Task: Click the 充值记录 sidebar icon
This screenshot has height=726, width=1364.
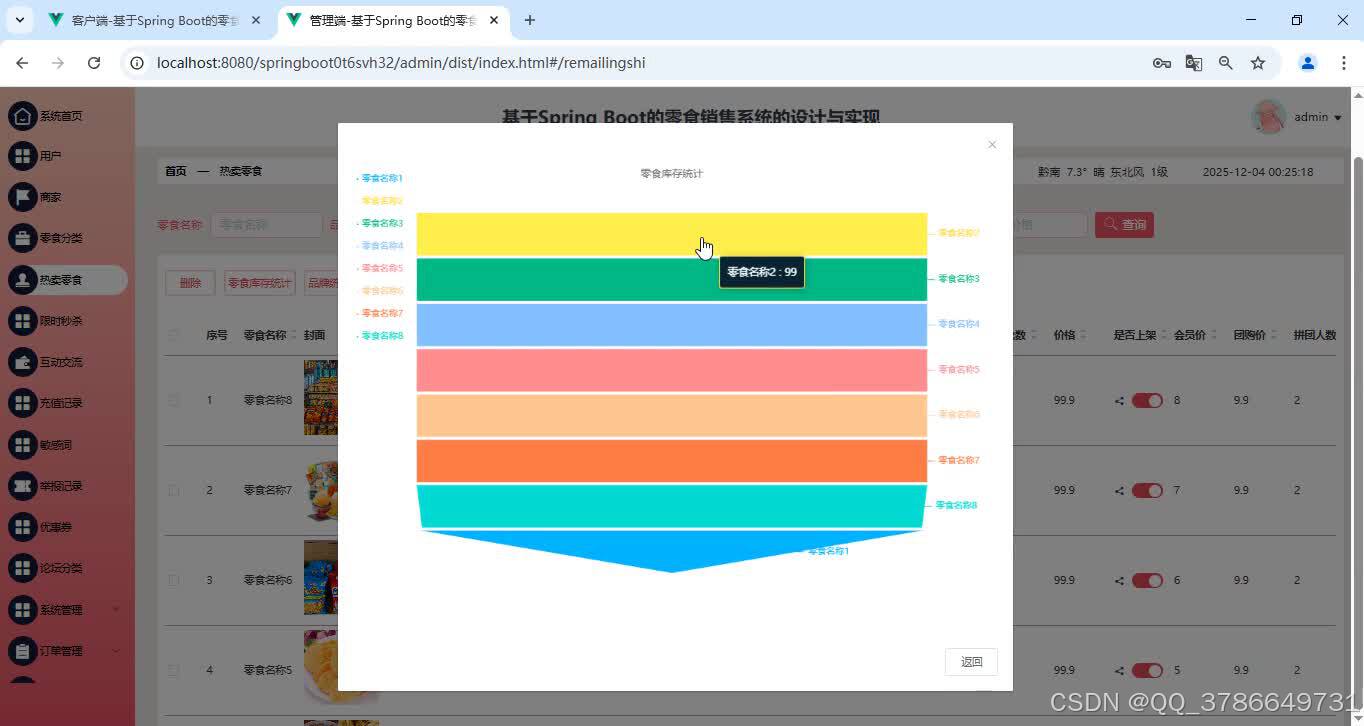Action: click(22, 404)
